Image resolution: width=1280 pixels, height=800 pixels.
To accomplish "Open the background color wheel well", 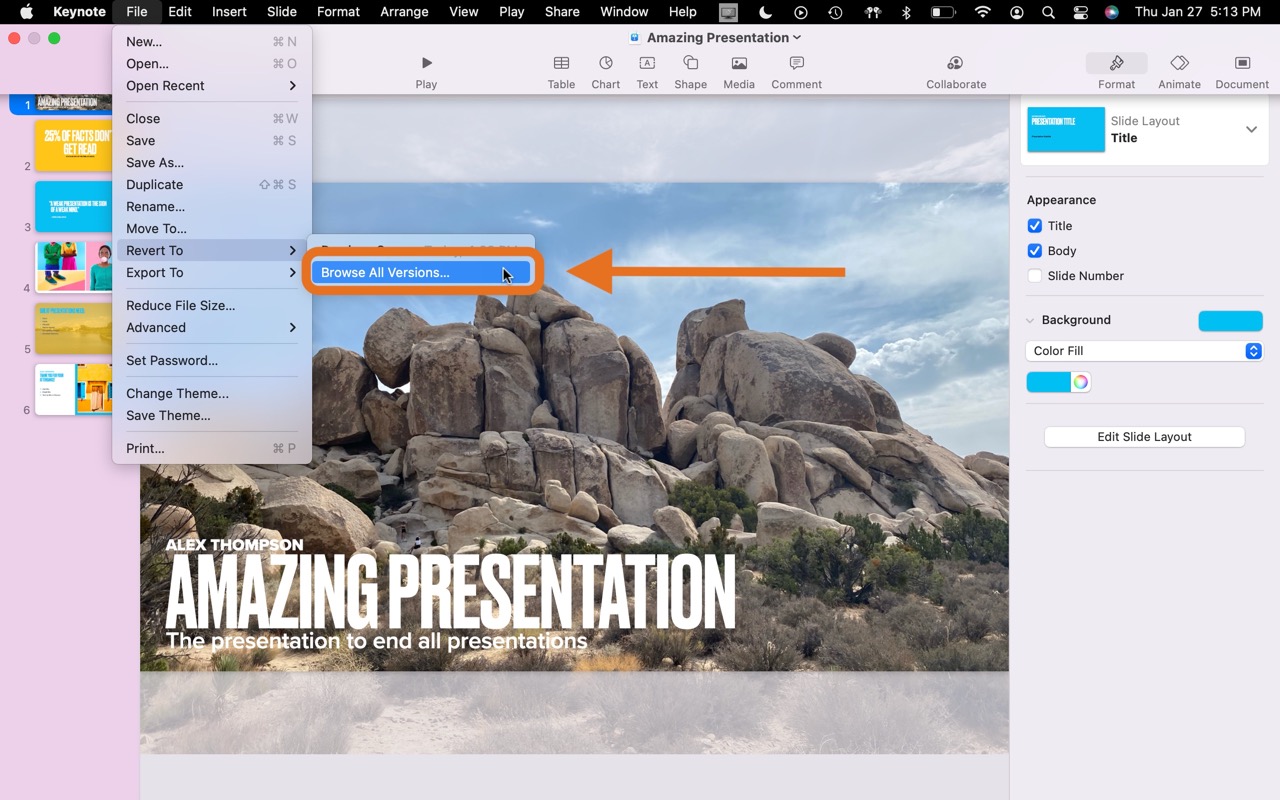I will [x=1080, y=382].
